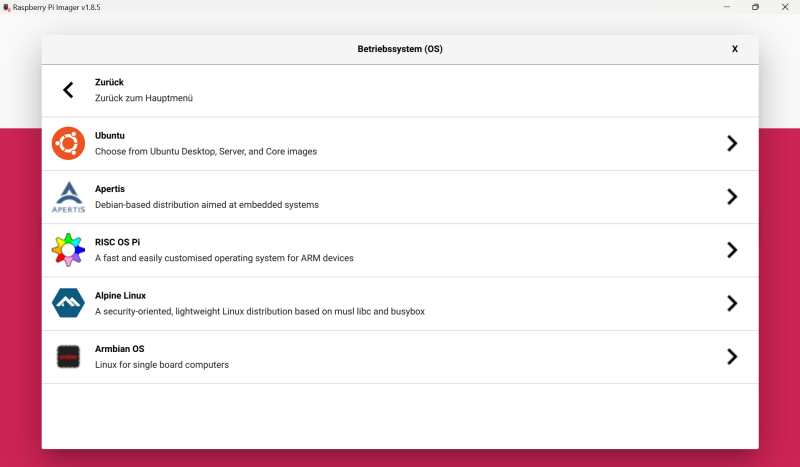This screenshot has height=467, width=800.
Task: Expand the Alpine Linux row chevron
Action: pos(732,303)
